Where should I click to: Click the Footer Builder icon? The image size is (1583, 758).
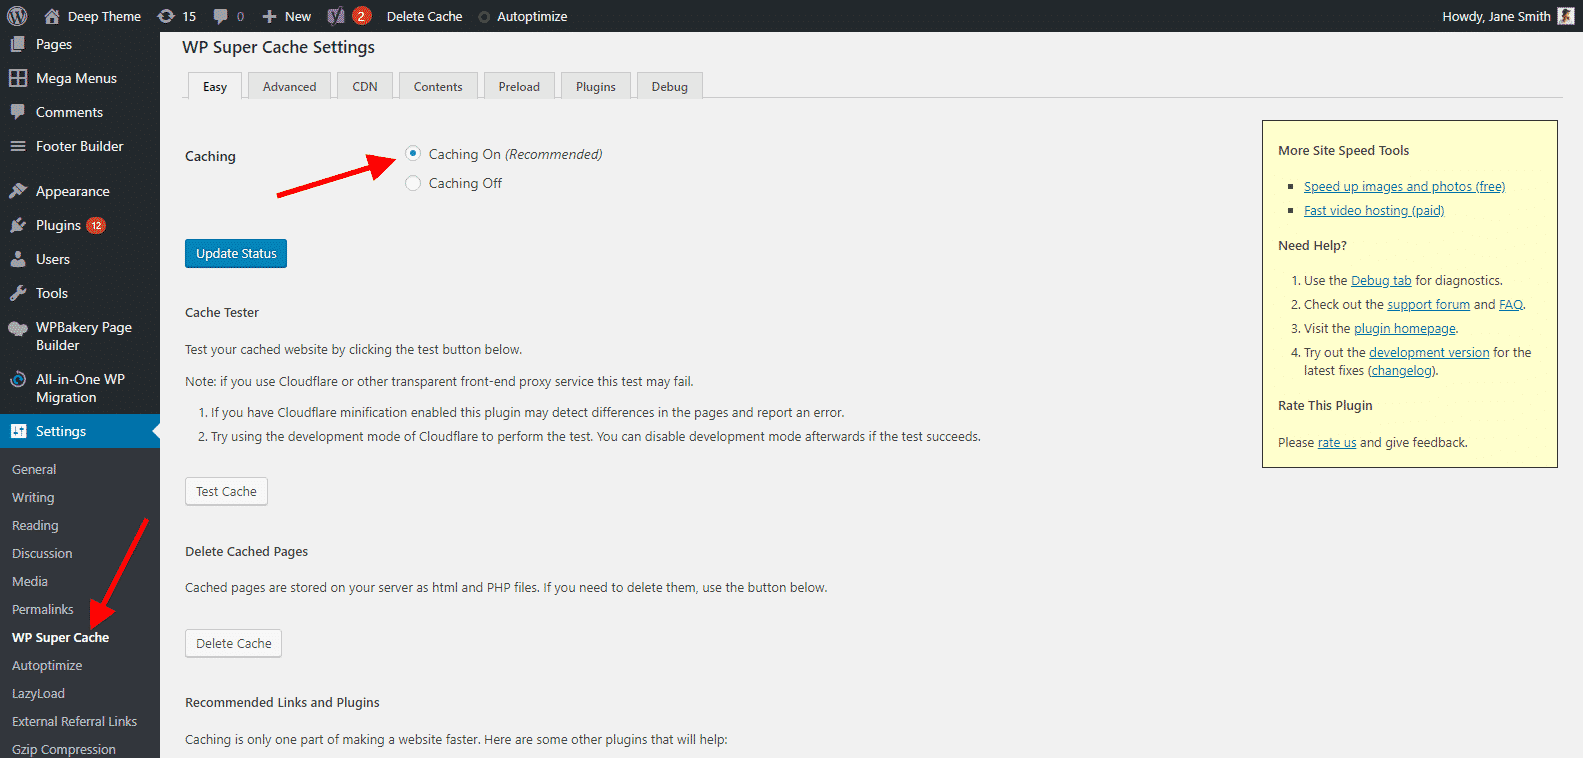tap(18, 146)
